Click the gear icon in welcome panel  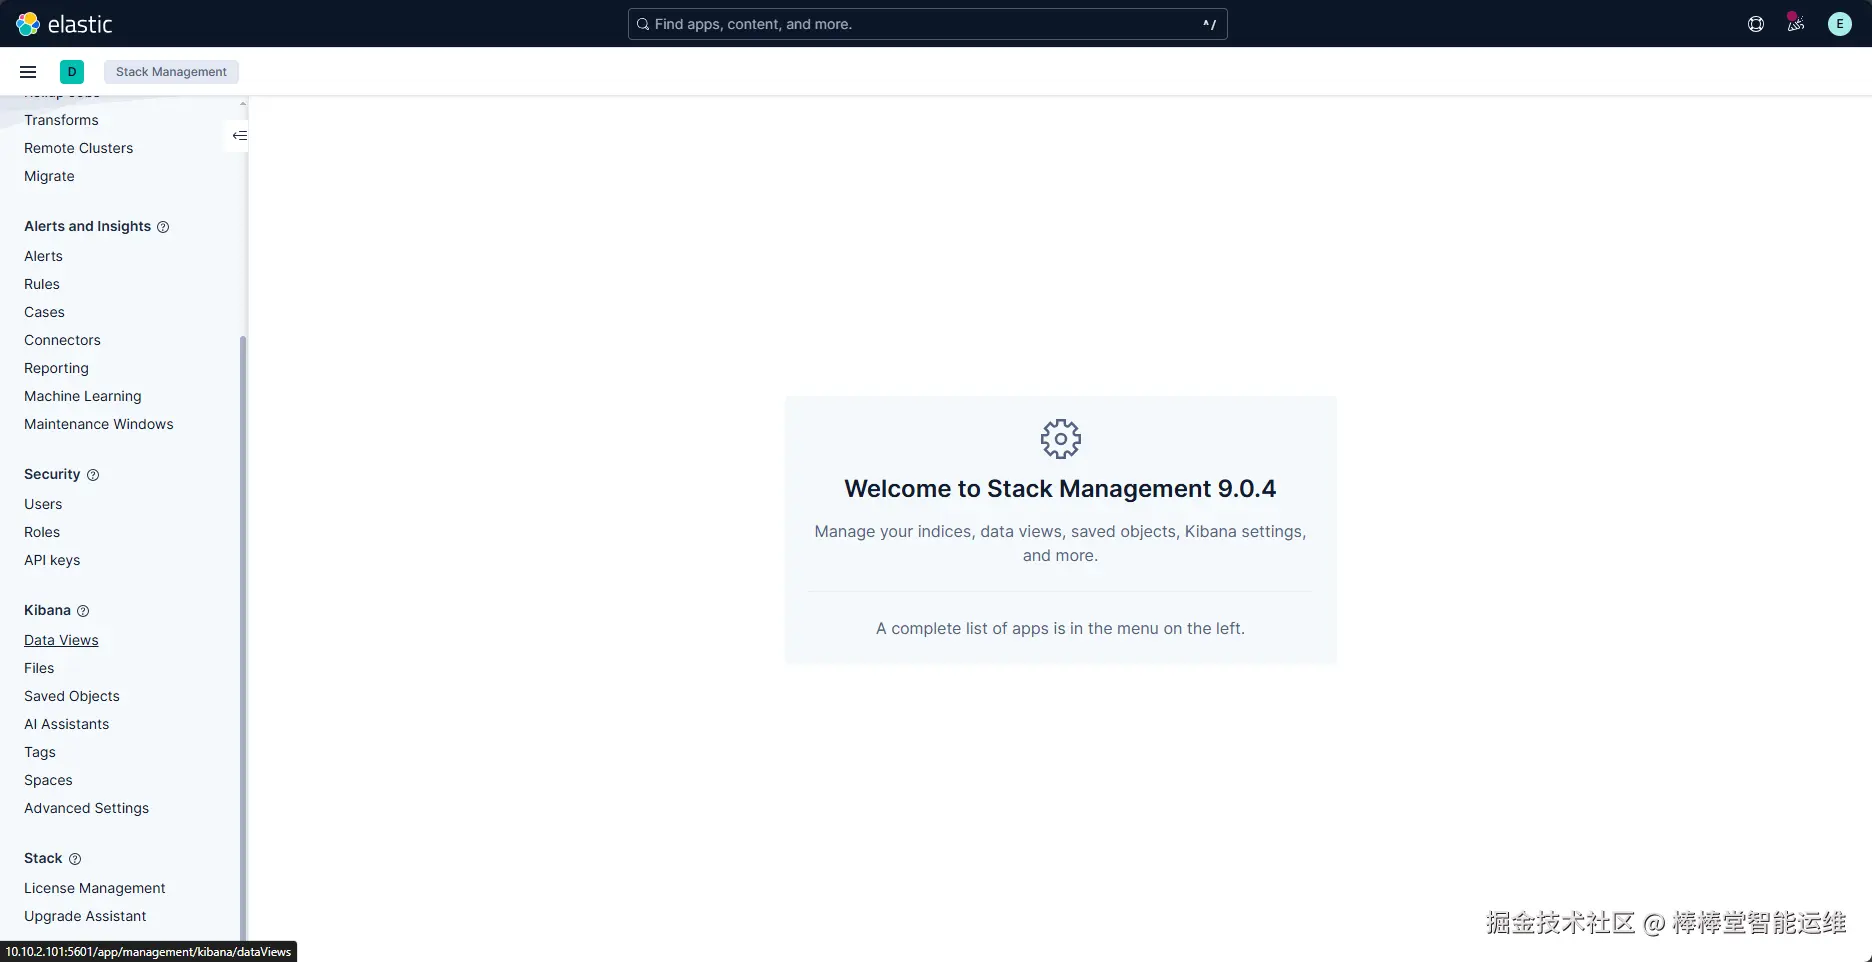pyautogui.click(x=1061, y=439)
